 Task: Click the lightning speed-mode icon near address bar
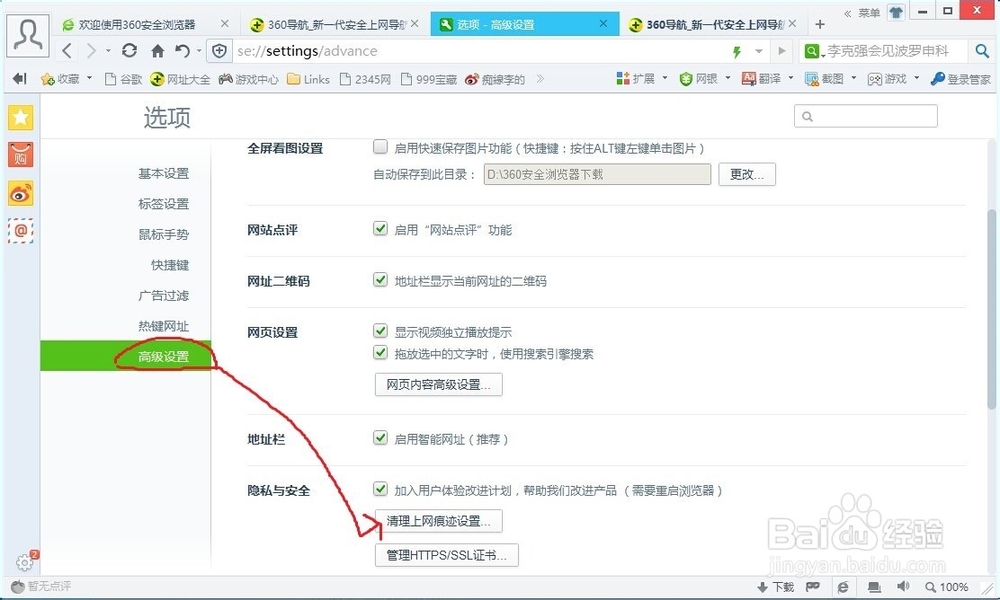click(735, 50)
